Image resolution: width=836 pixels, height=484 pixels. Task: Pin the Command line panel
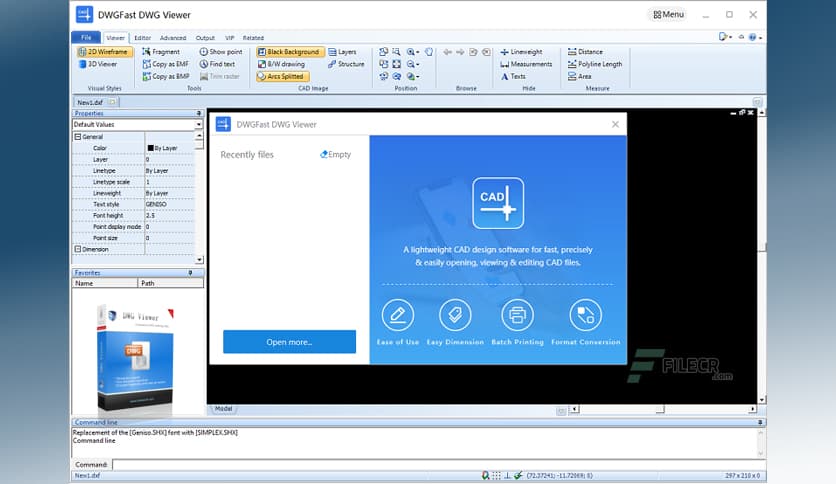760,422
